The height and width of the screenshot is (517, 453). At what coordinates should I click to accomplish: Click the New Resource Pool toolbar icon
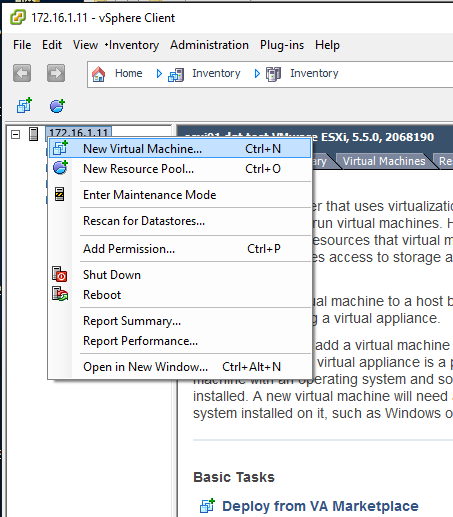tap(57, 106)
